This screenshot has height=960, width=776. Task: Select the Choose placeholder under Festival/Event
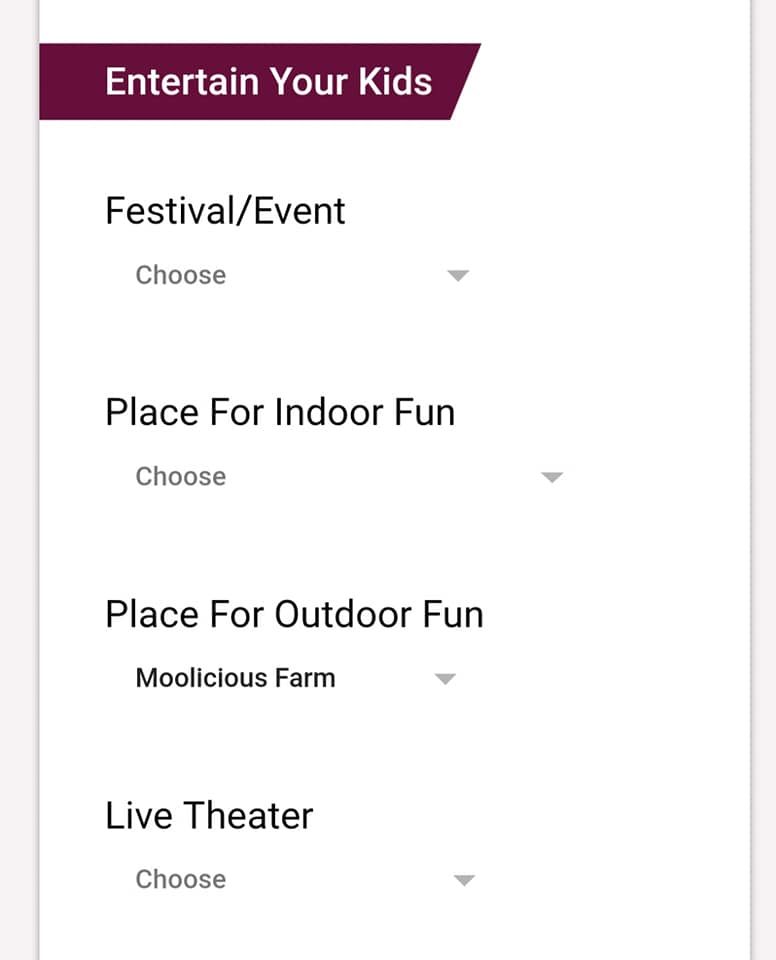181,275
